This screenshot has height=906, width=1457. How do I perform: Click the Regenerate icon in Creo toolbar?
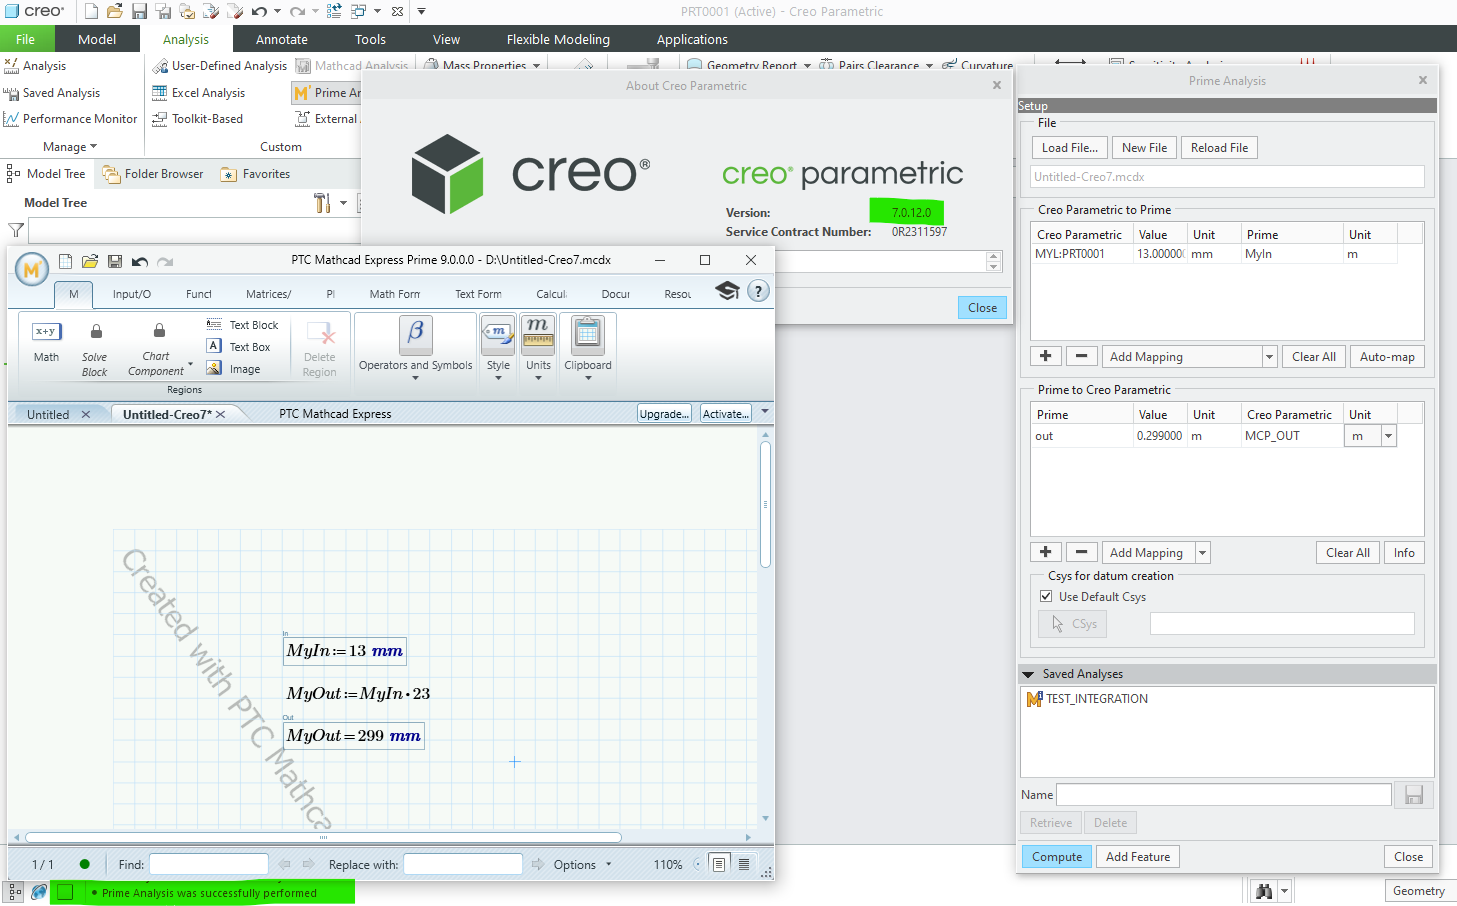pyautogui.click(x=334, y=11)
